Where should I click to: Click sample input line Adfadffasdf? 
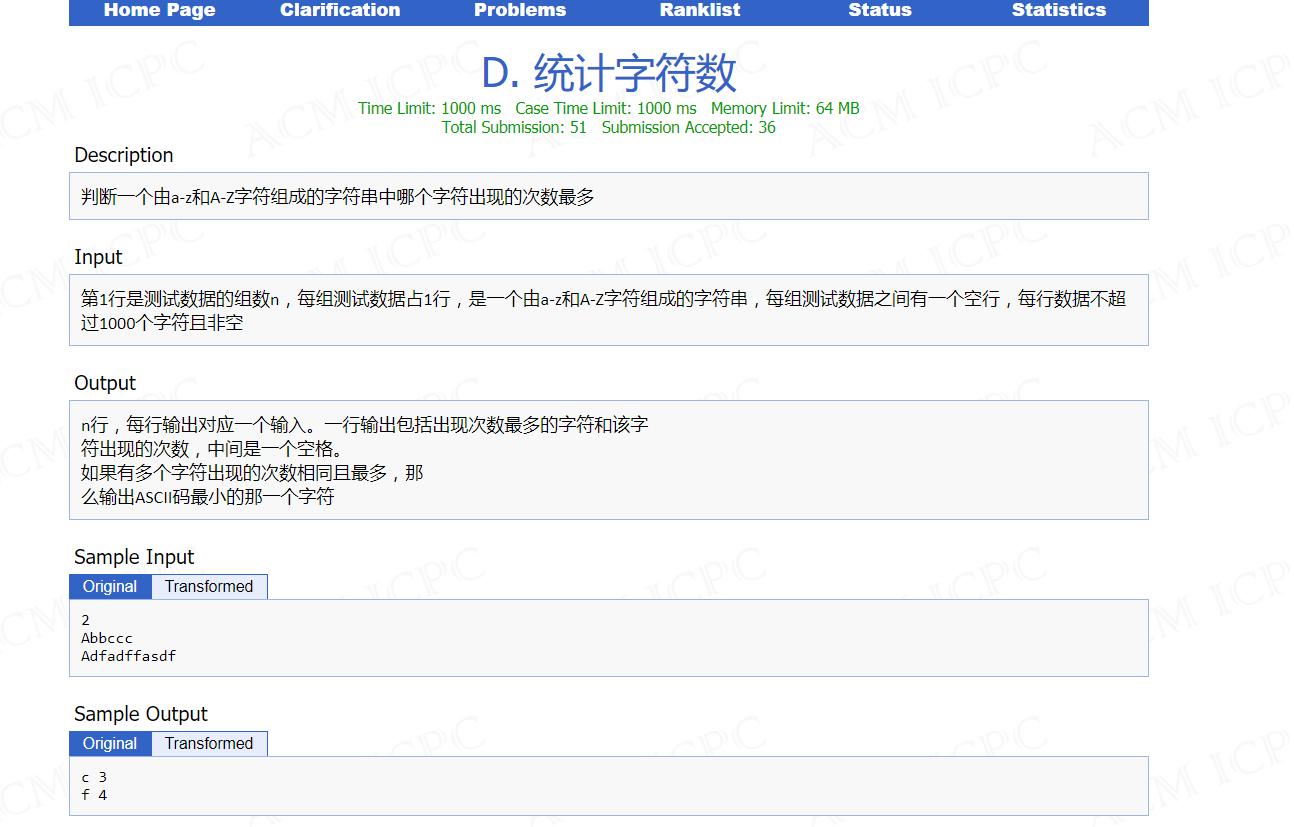129,656
